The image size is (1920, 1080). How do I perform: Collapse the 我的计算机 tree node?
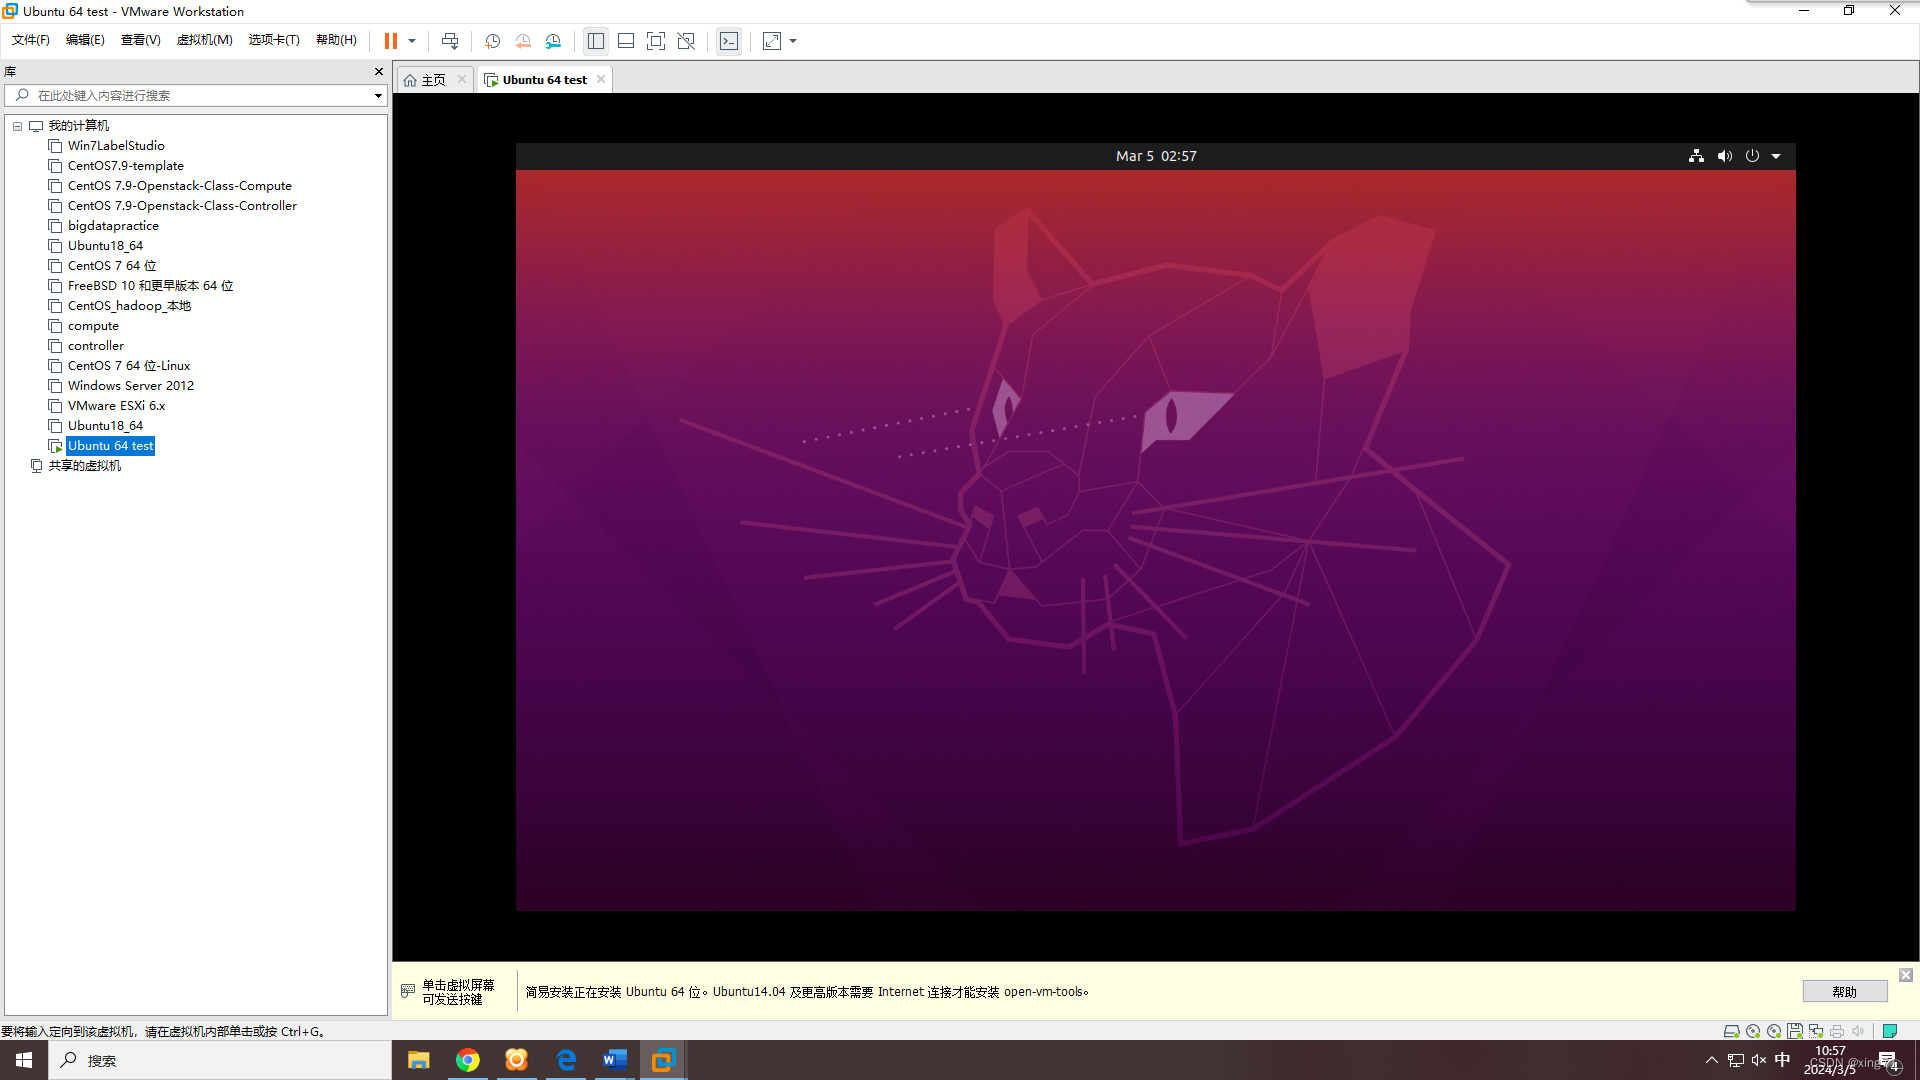click(x=17, y=126)
